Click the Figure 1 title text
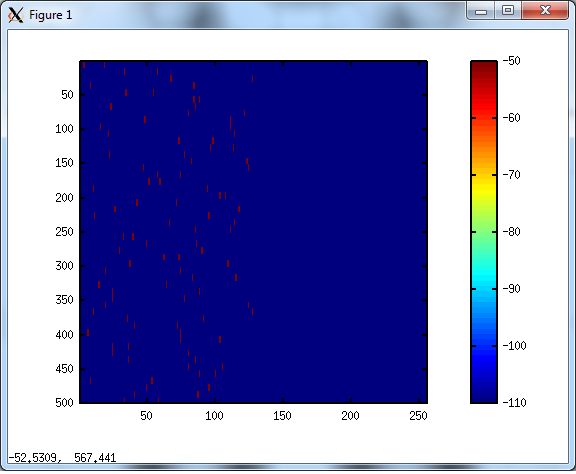This screenshot has width=576, height=474. point(50,15)
